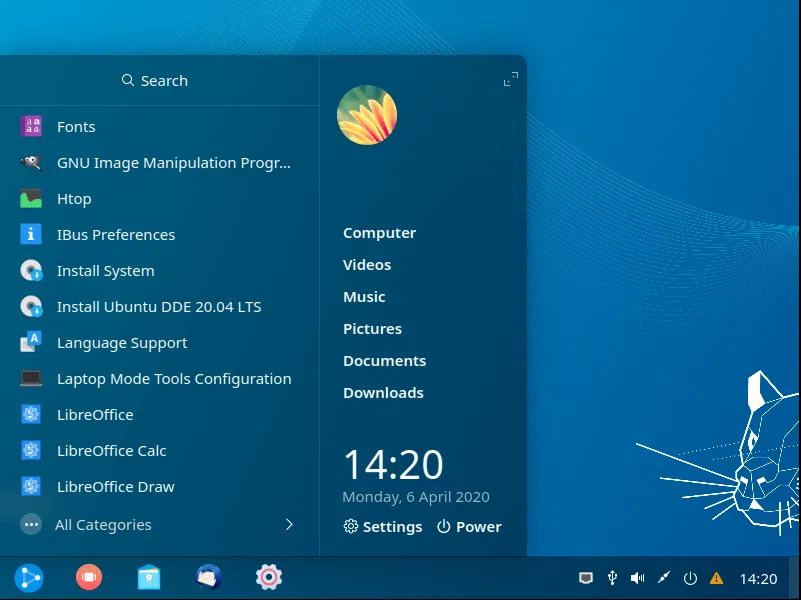Open the red multitasking view dock icon
The image size is (801, 600).
click(x=89, y=577)
